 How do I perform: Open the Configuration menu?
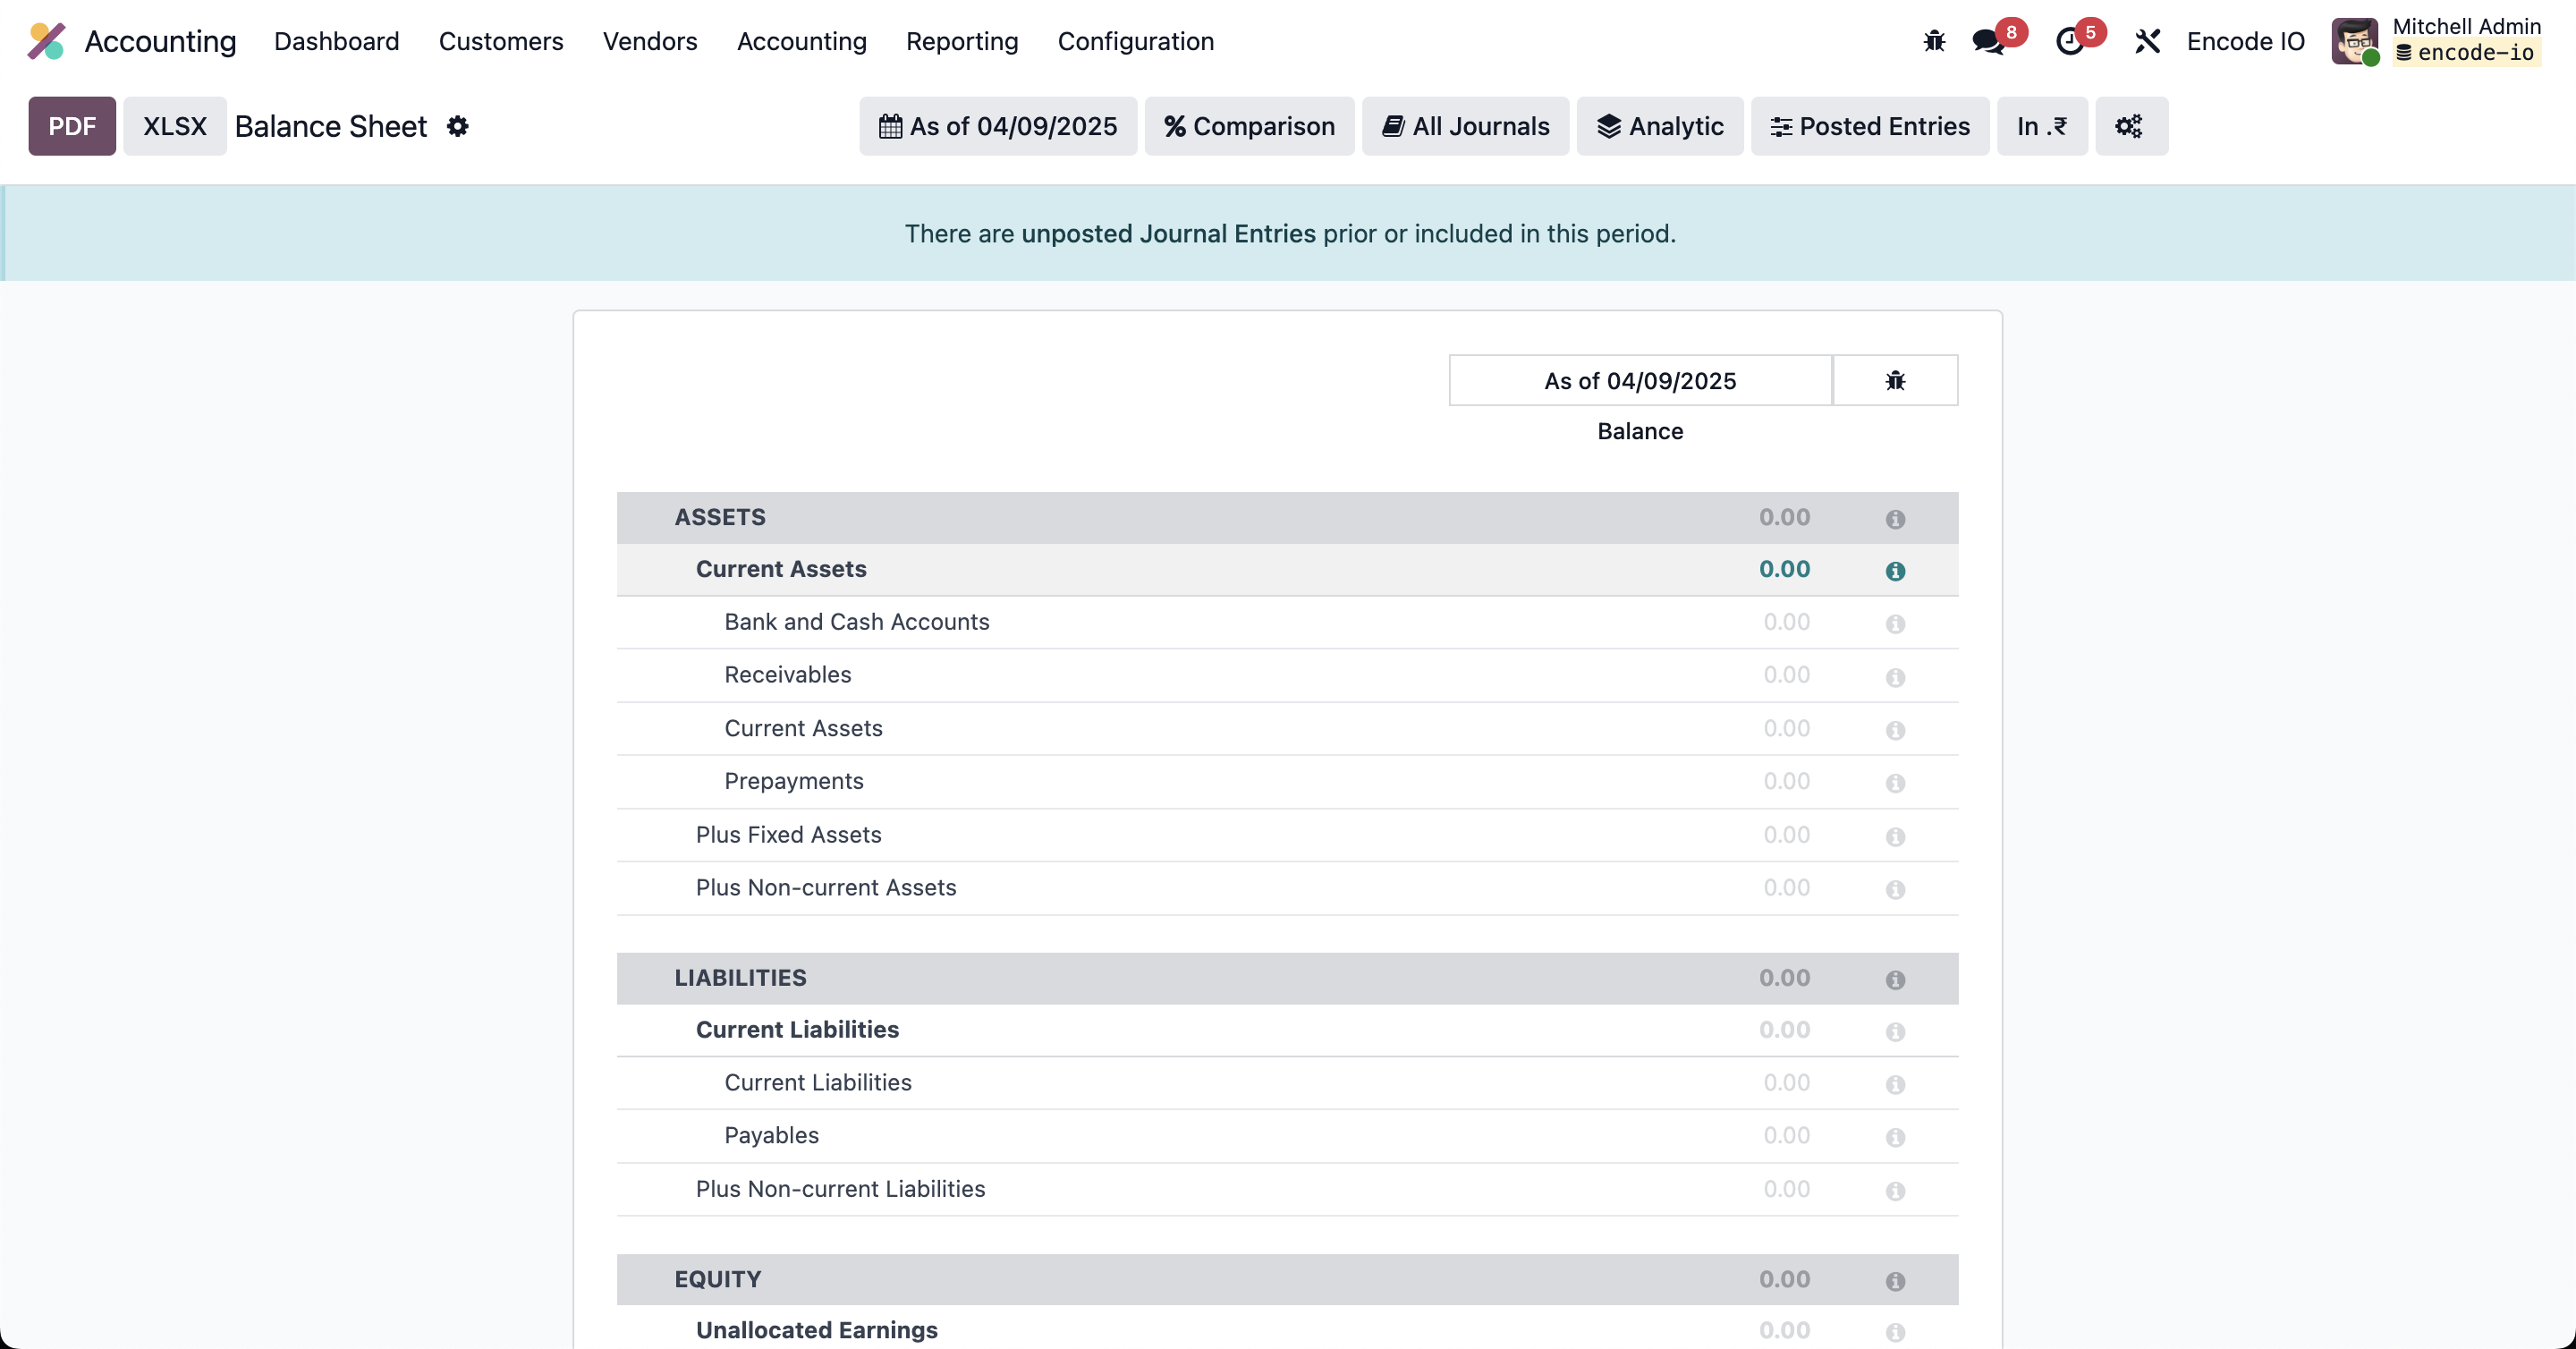(x=1135, y=41)
